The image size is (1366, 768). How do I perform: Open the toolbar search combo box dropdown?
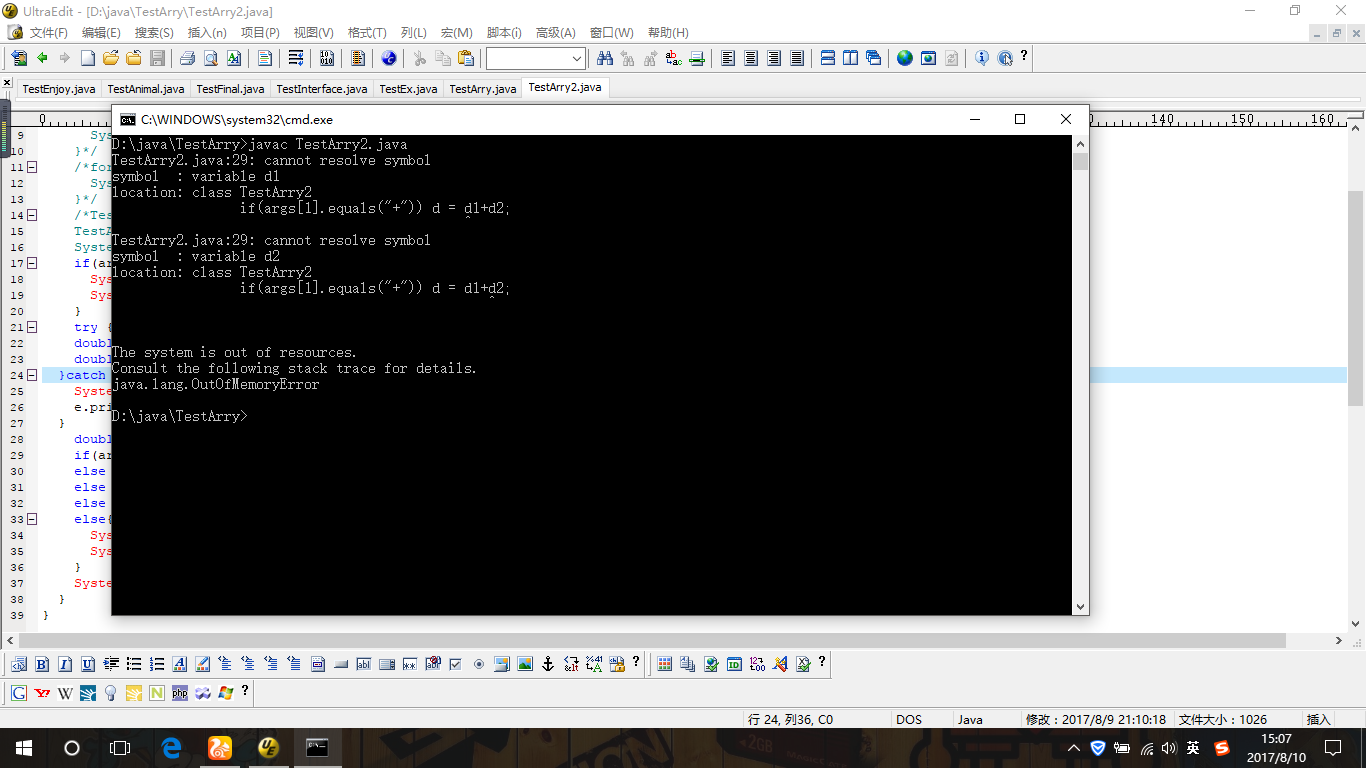pos(577,58)
